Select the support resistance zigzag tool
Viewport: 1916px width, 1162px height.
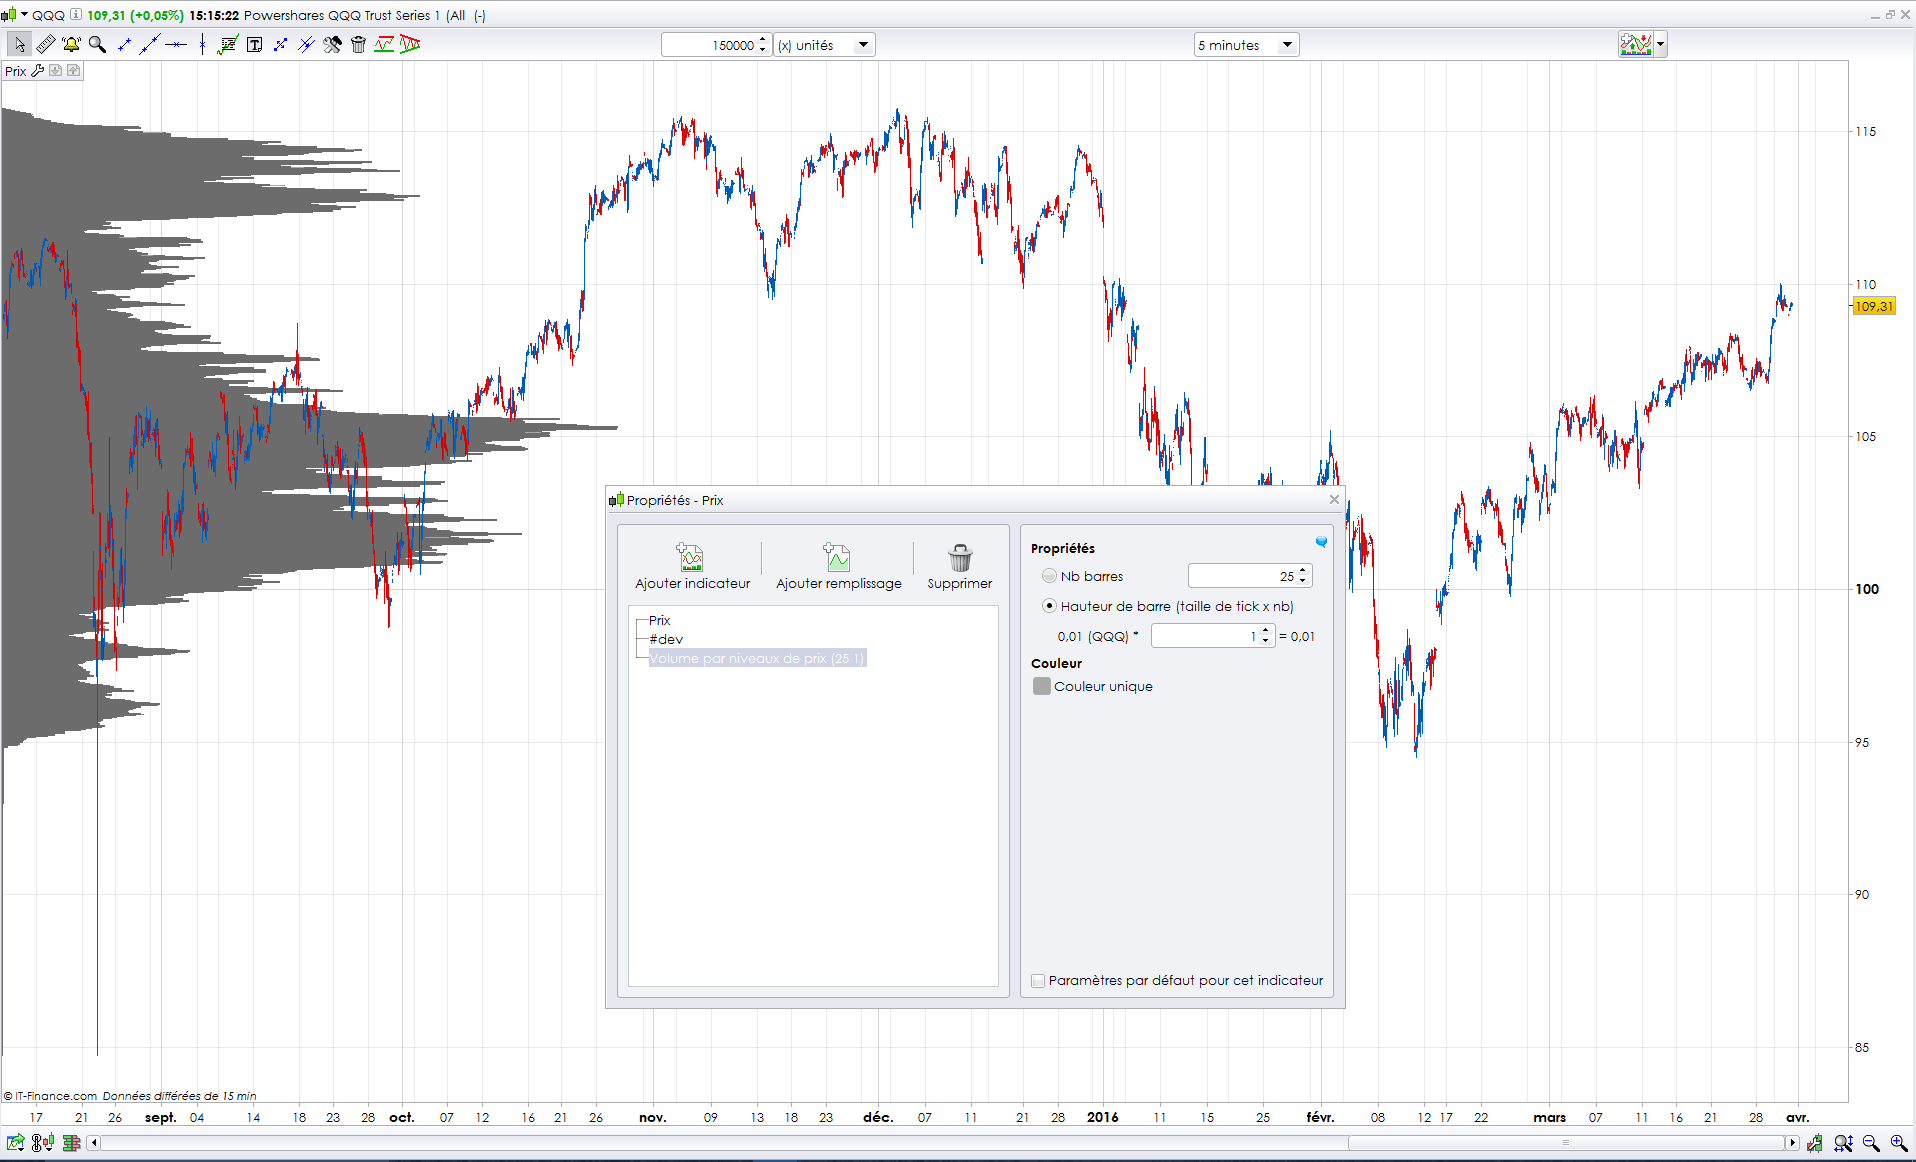tap(384, 44)
